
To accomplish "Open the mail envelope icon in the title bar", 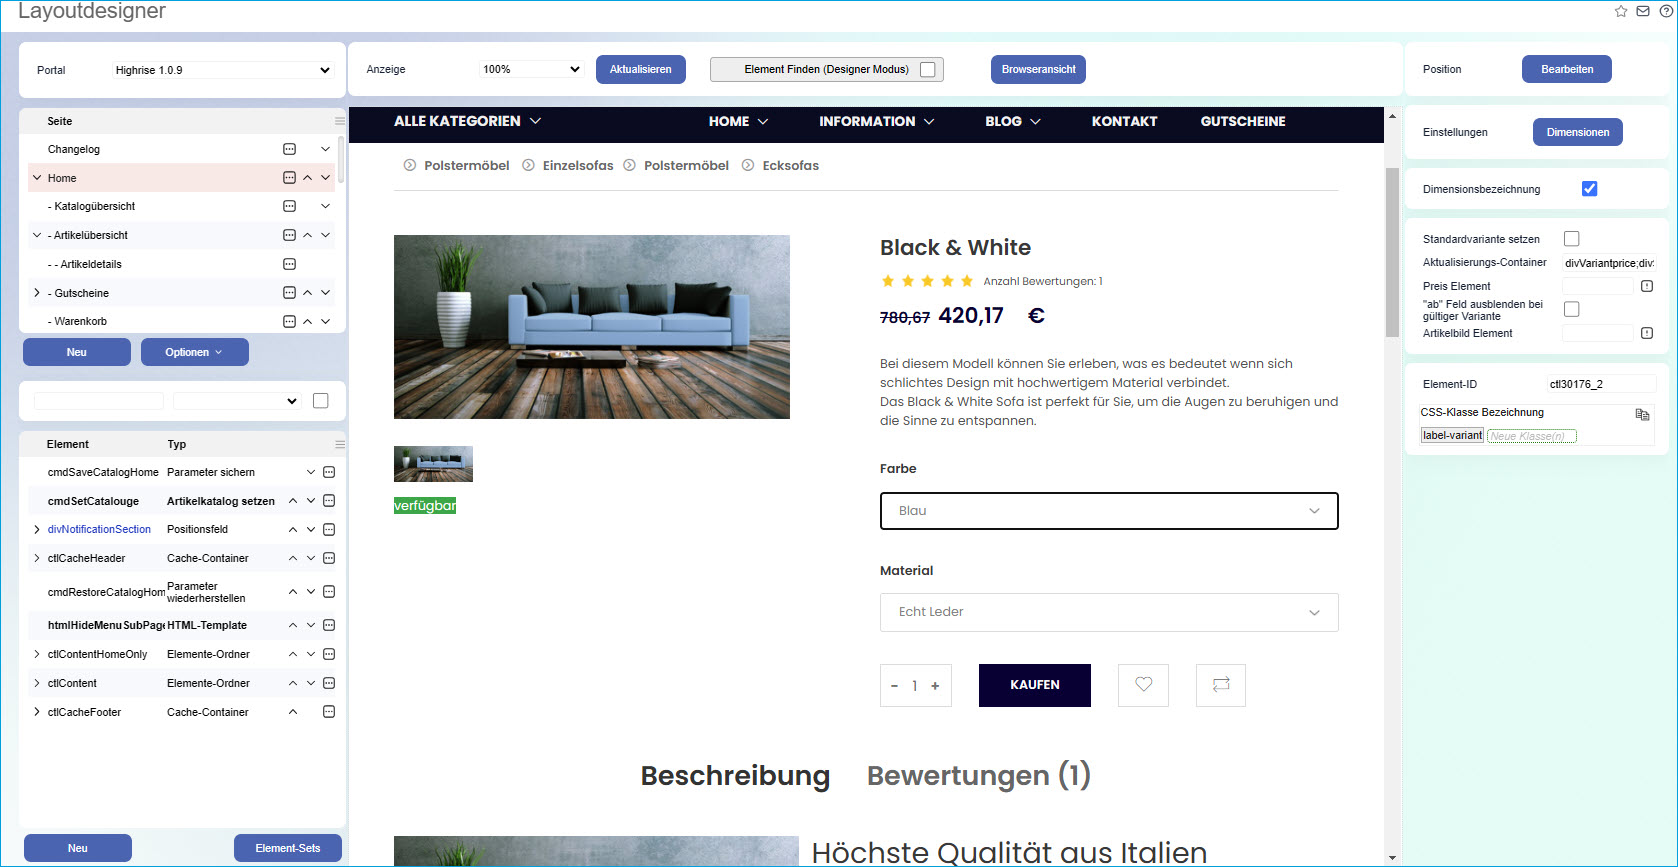I will [x=1643, y=11].
